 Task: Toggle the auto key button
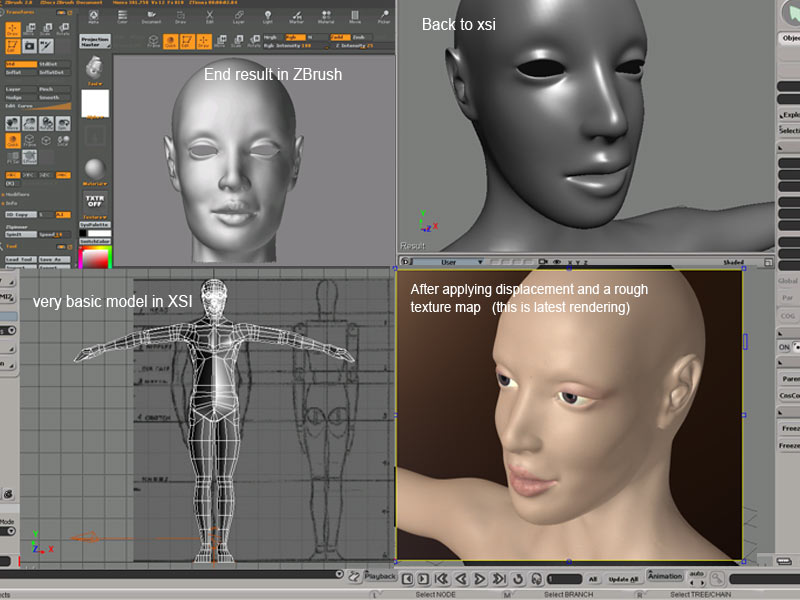tap(696, 573)
